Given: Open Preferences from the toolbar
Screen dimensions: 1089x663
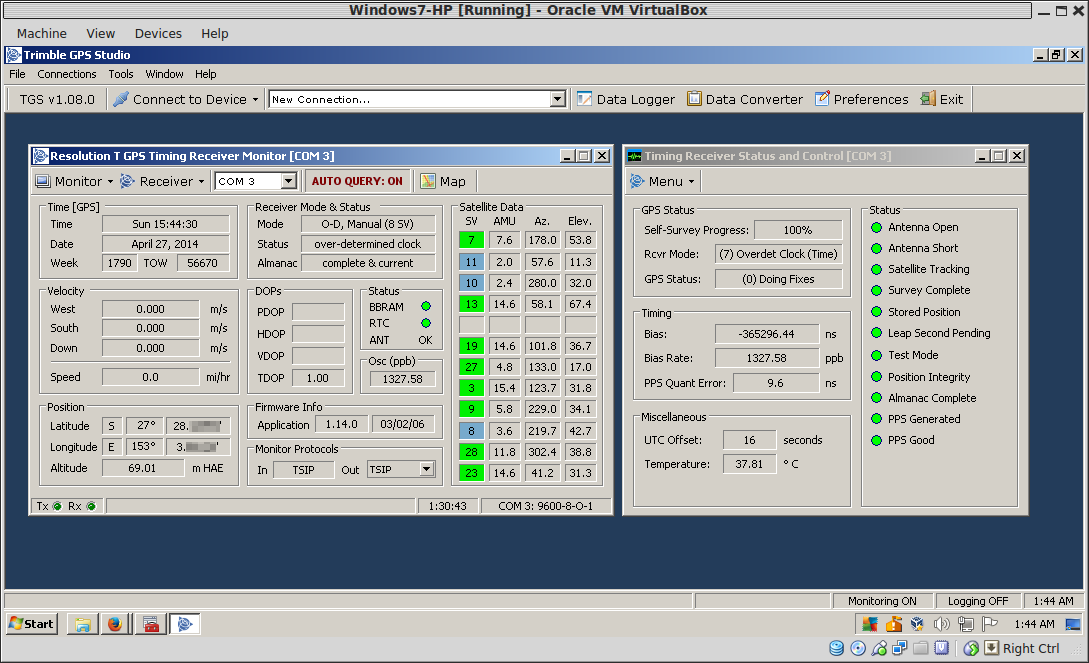Looking at the screenshot, I should tap(822, 99).
